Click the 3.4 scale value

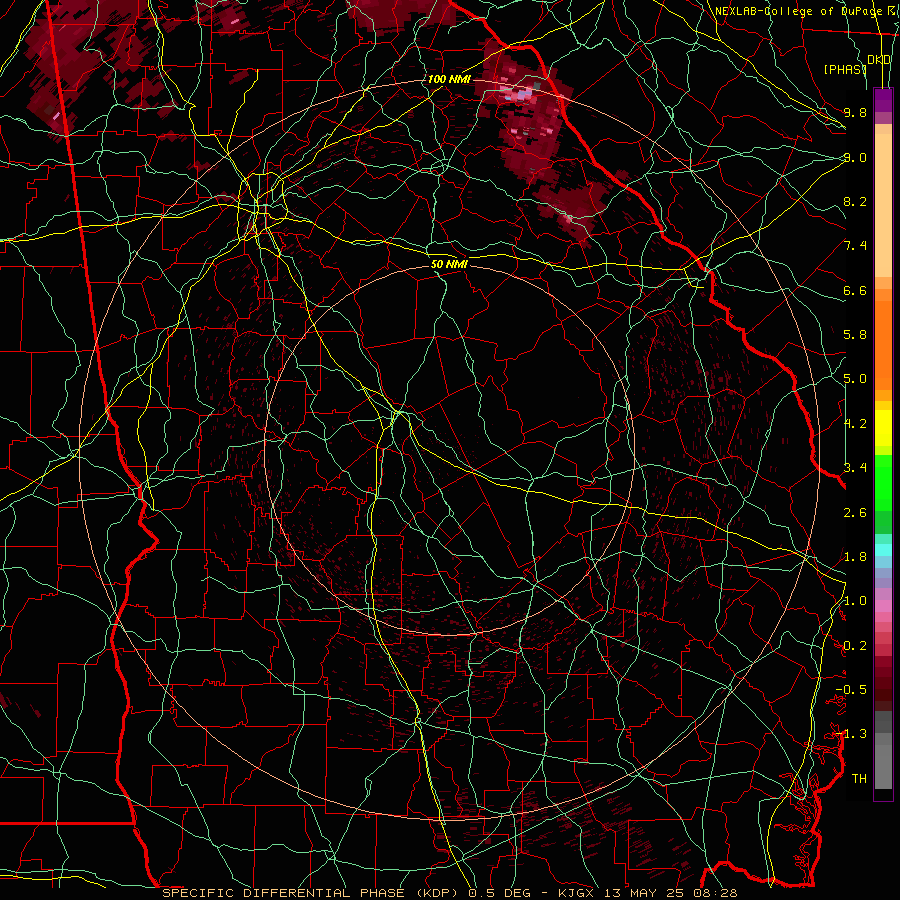(855, 468)
